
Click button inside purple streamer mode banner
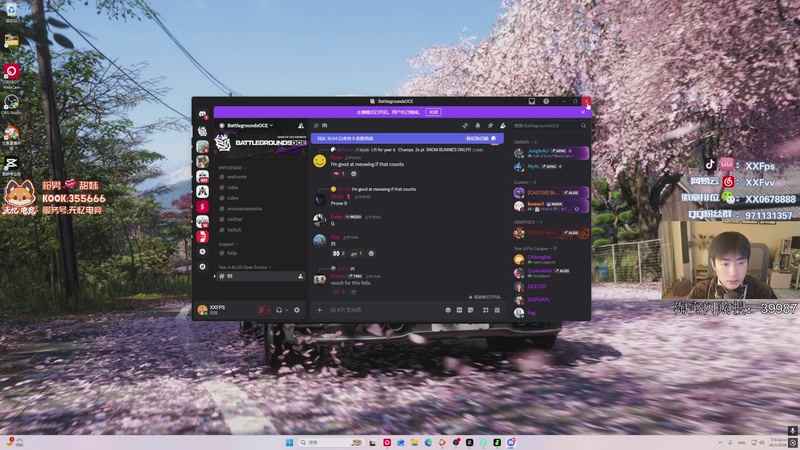pos(433,112)
